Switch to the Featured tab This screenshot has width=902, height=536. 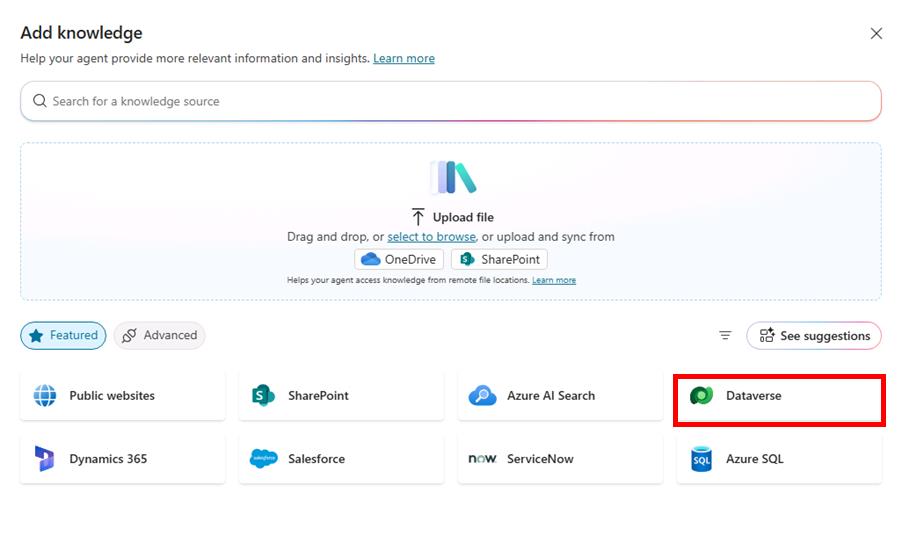(x=63, y=336)
